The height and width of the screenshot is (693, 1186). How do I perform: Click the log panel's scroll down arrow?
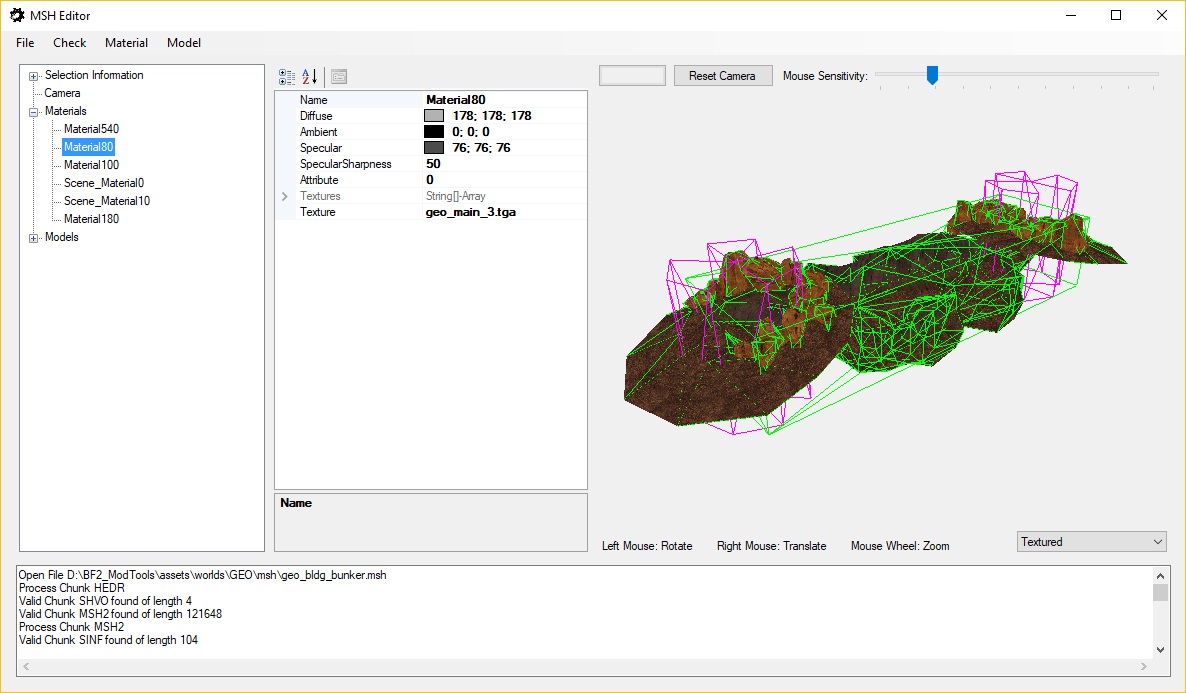click(1160, 650)
